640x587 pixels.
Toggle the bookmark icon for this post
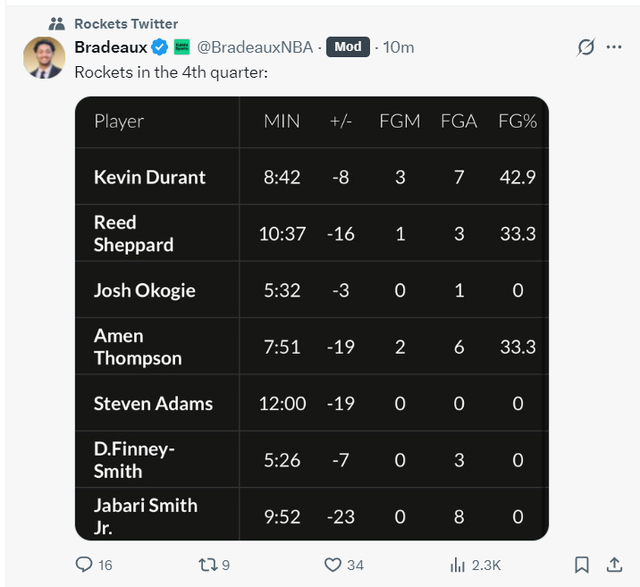coord(582,565)
